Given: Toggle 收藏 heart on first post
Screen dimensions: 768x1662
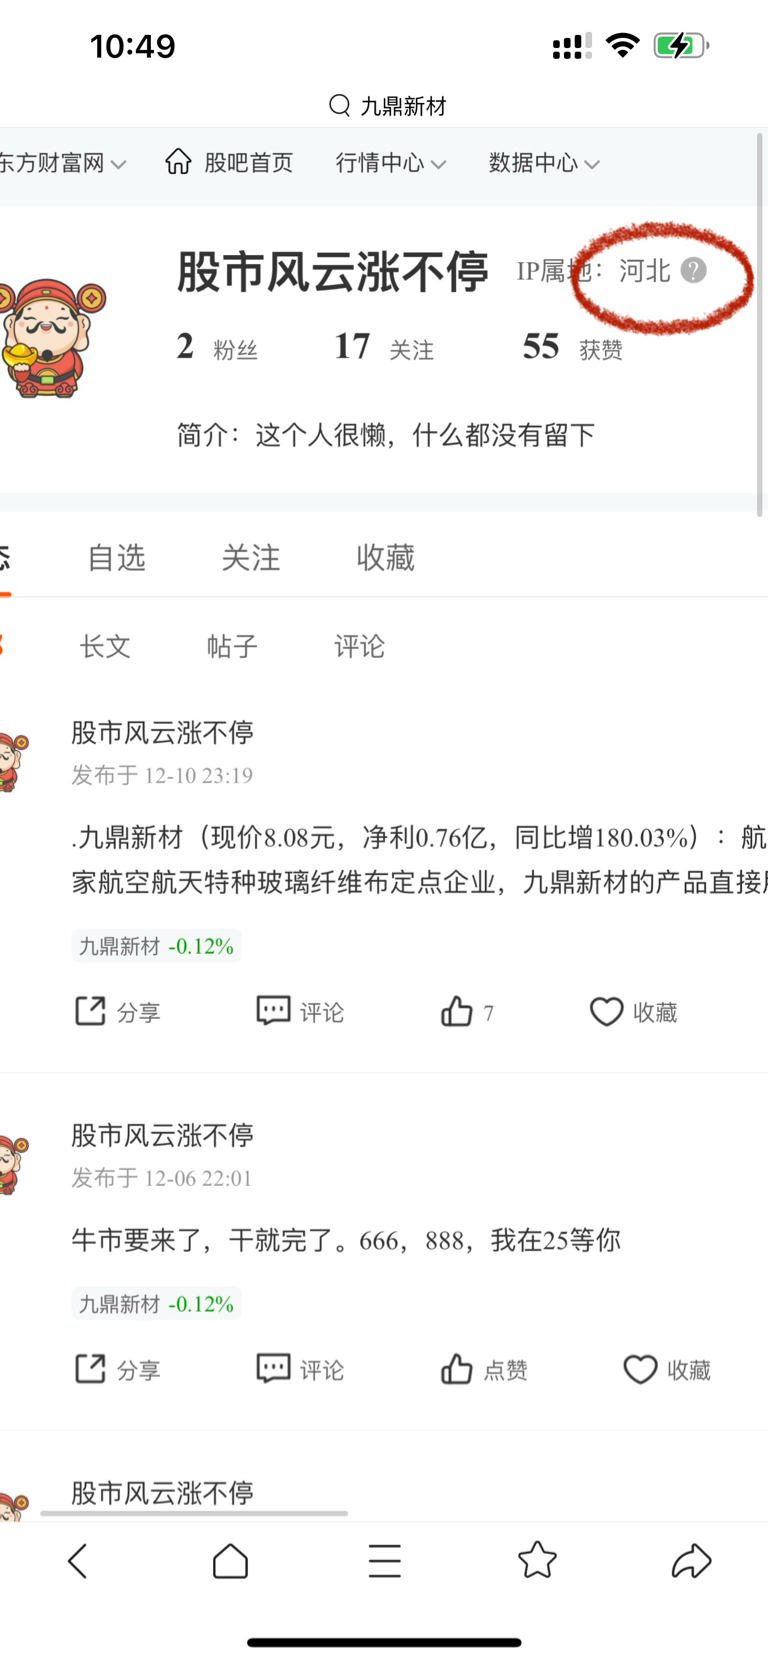Looking at the screenshot, I should click(633, 1012).
